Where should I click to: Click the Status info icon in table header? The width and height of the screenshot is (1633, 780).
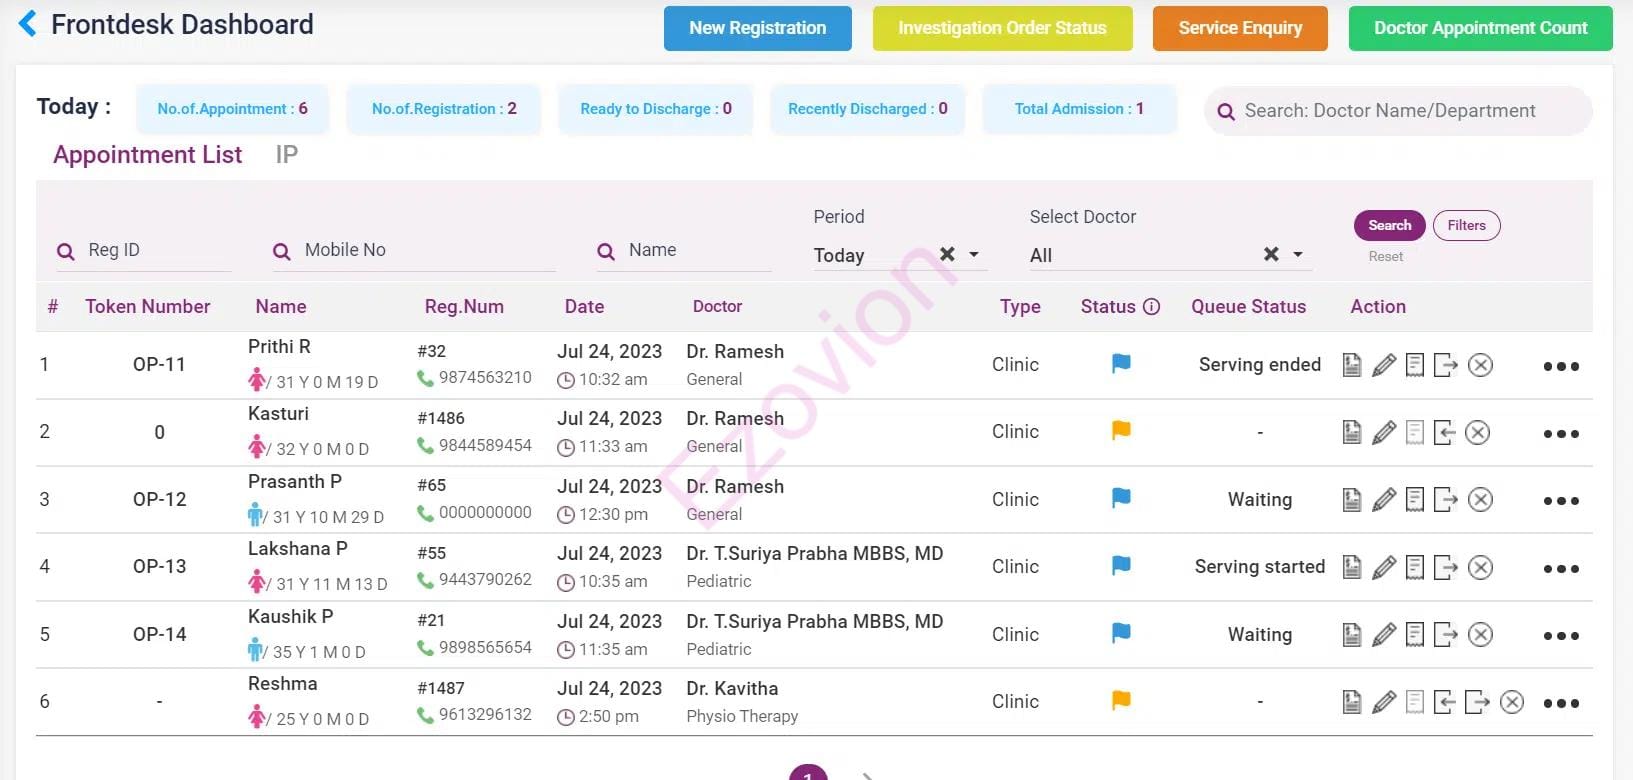tap(1151, 307)
